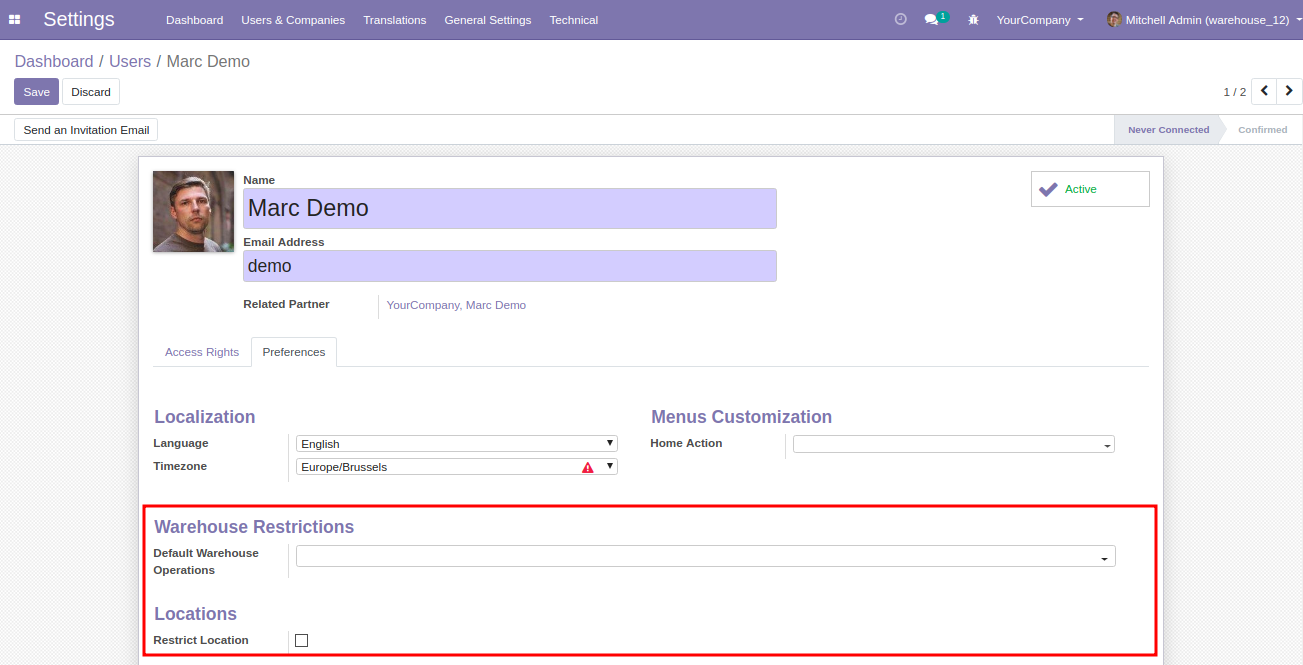Go to next record arrow

(x=1290, y=91)
